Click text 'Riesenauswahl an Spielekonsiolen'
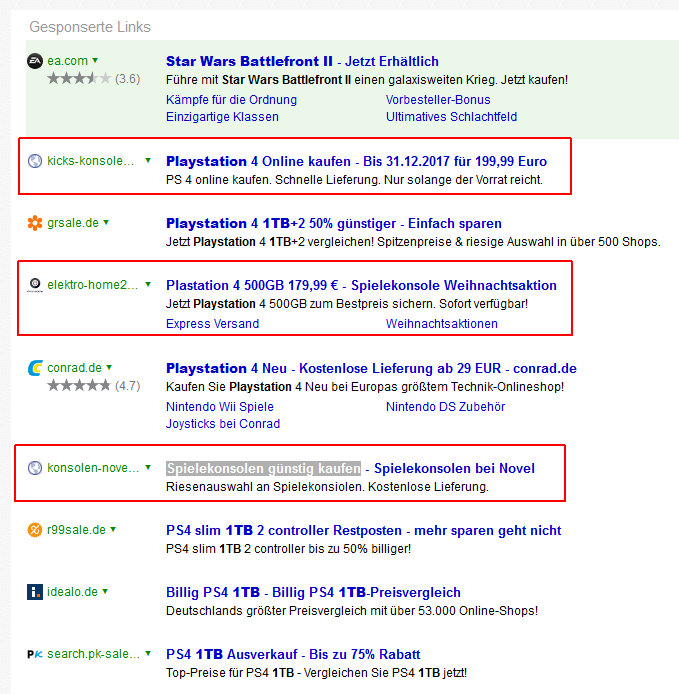The width and height of the screenshot is (679, 694). pos(265,487)
